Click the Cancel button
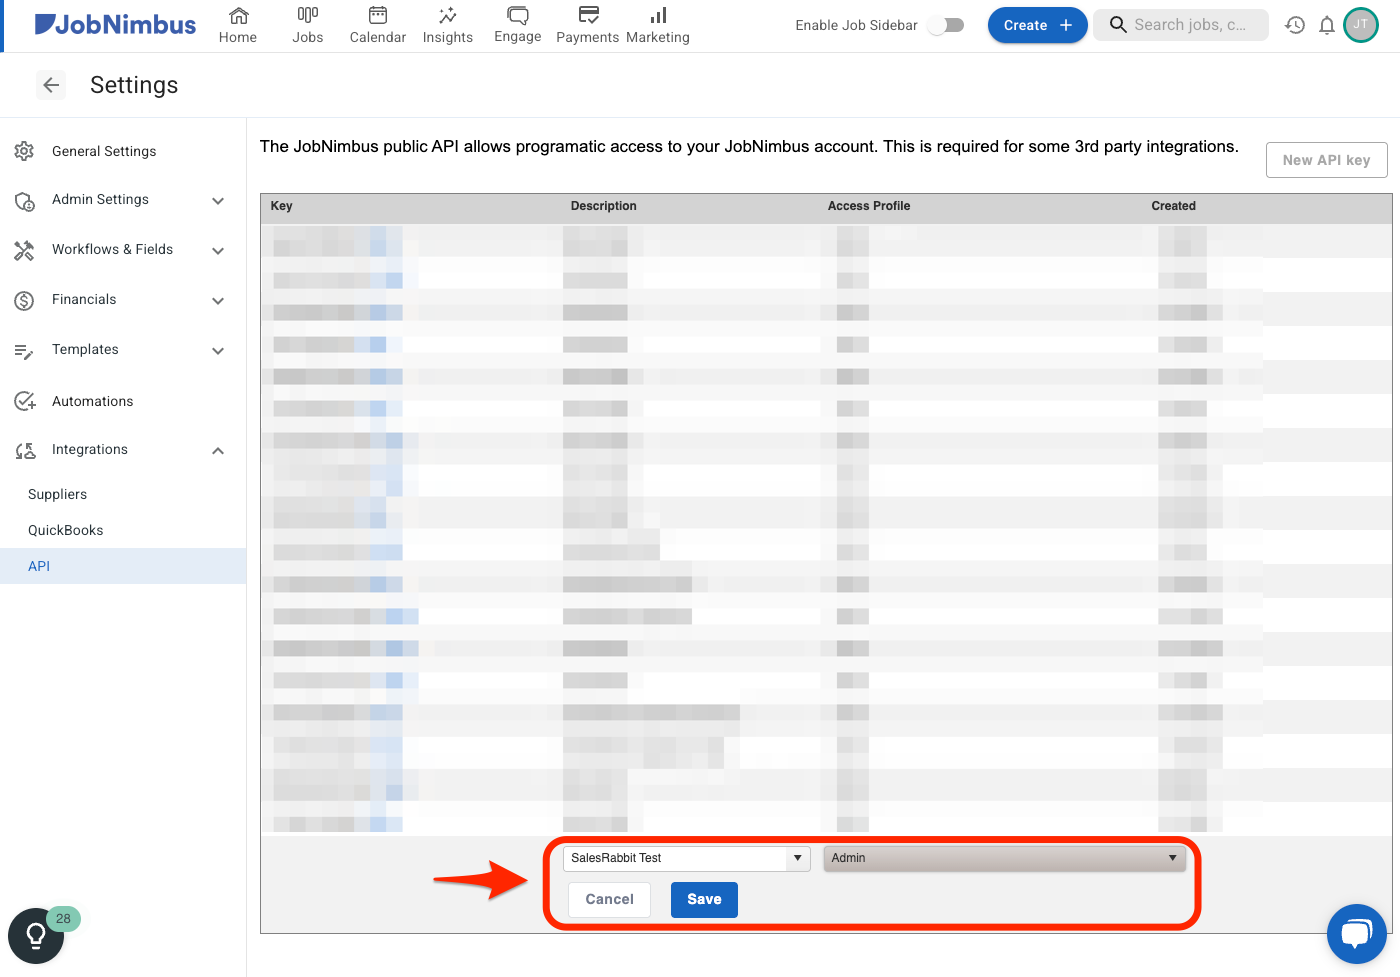 609,899
